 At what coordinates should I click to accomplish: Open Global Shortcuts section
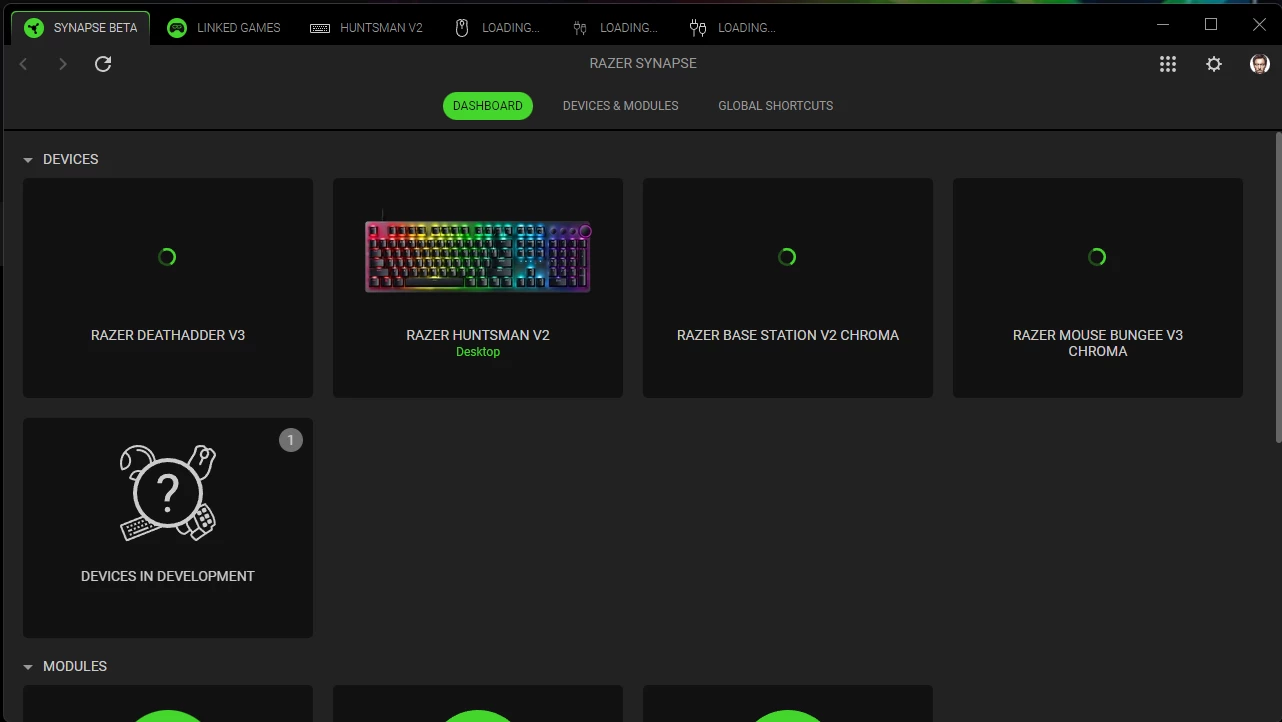(775, 106)
